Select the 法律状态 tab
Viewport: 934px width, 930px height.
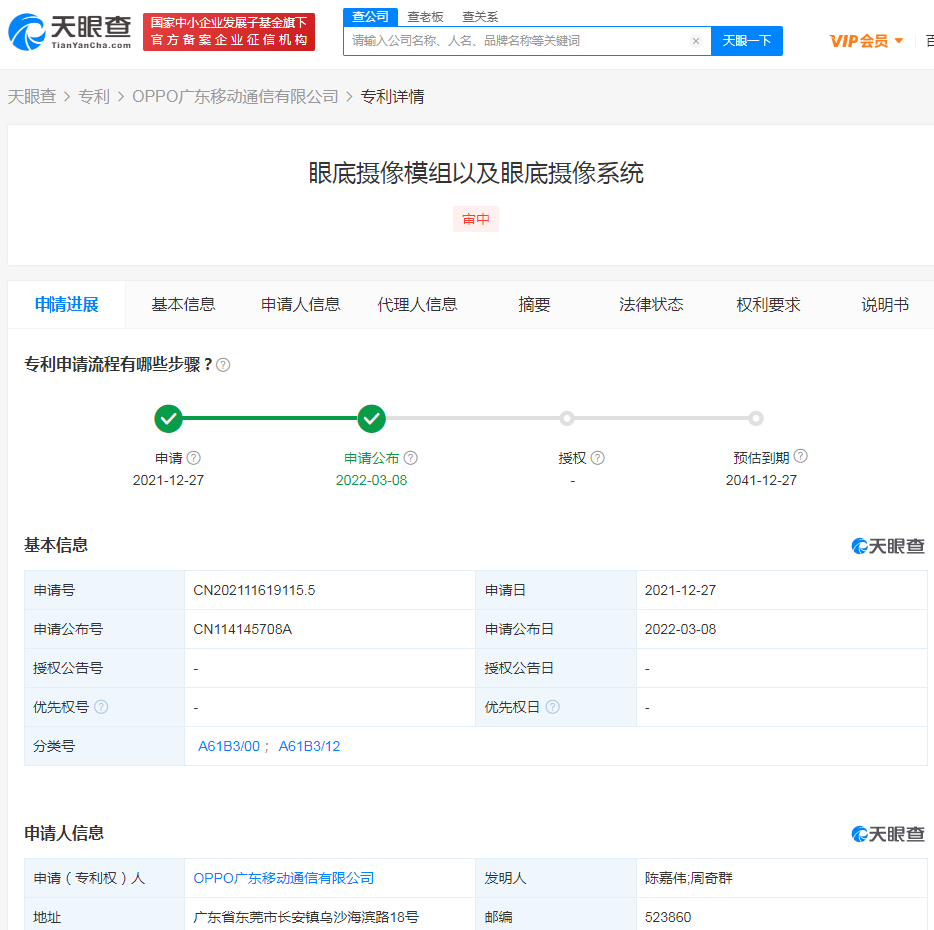pyautogui.click(x=651, y=304)
